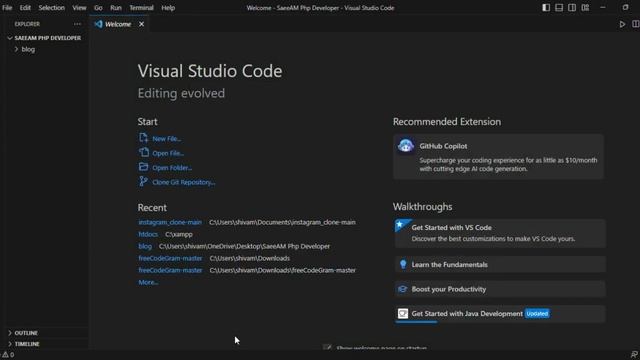Toggle panel layout icon in title bar

[x=559, y=8]
